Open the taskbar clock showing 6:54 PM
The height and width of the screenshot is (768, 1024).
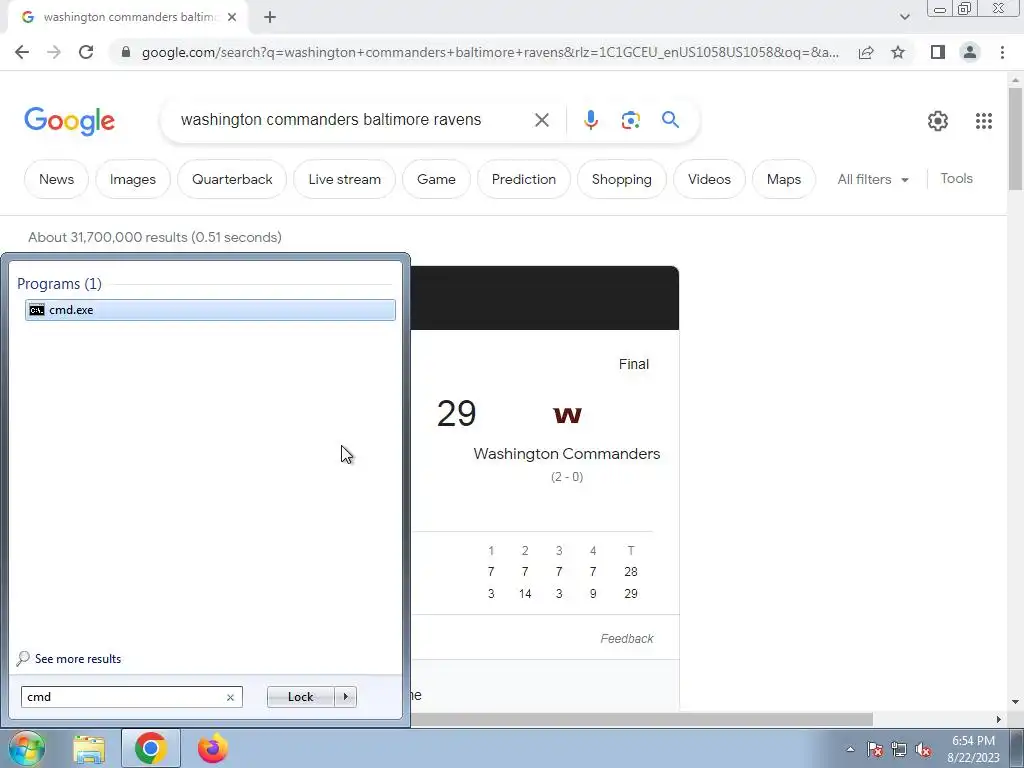[973, 749]
